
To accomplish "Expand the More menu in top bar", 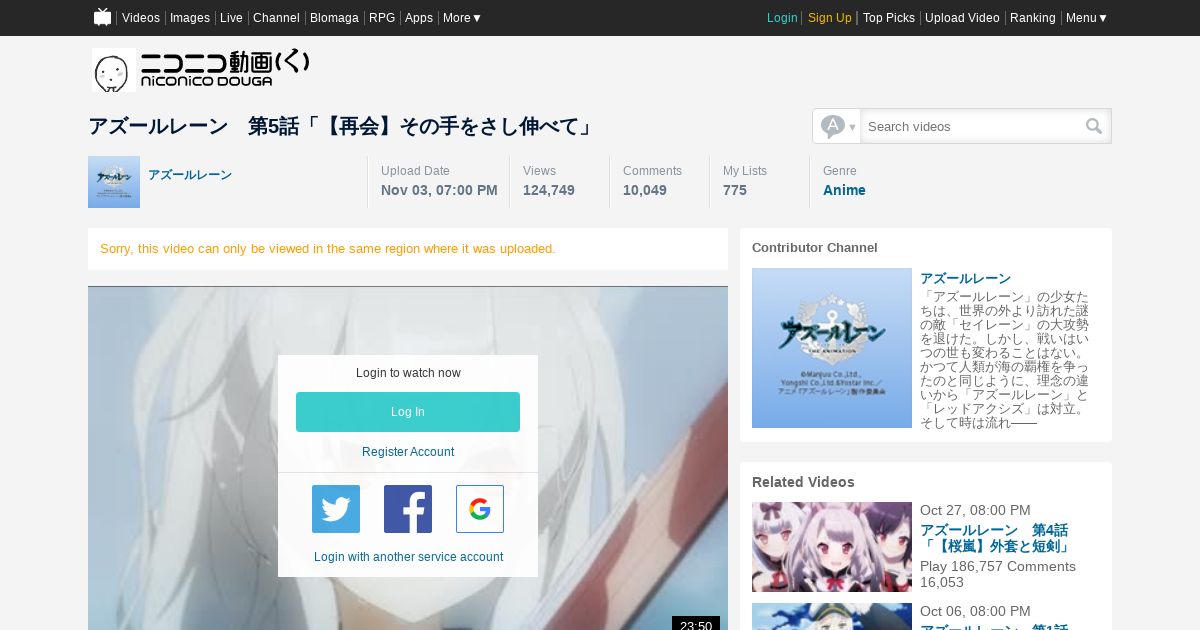I will click(462, 18).
